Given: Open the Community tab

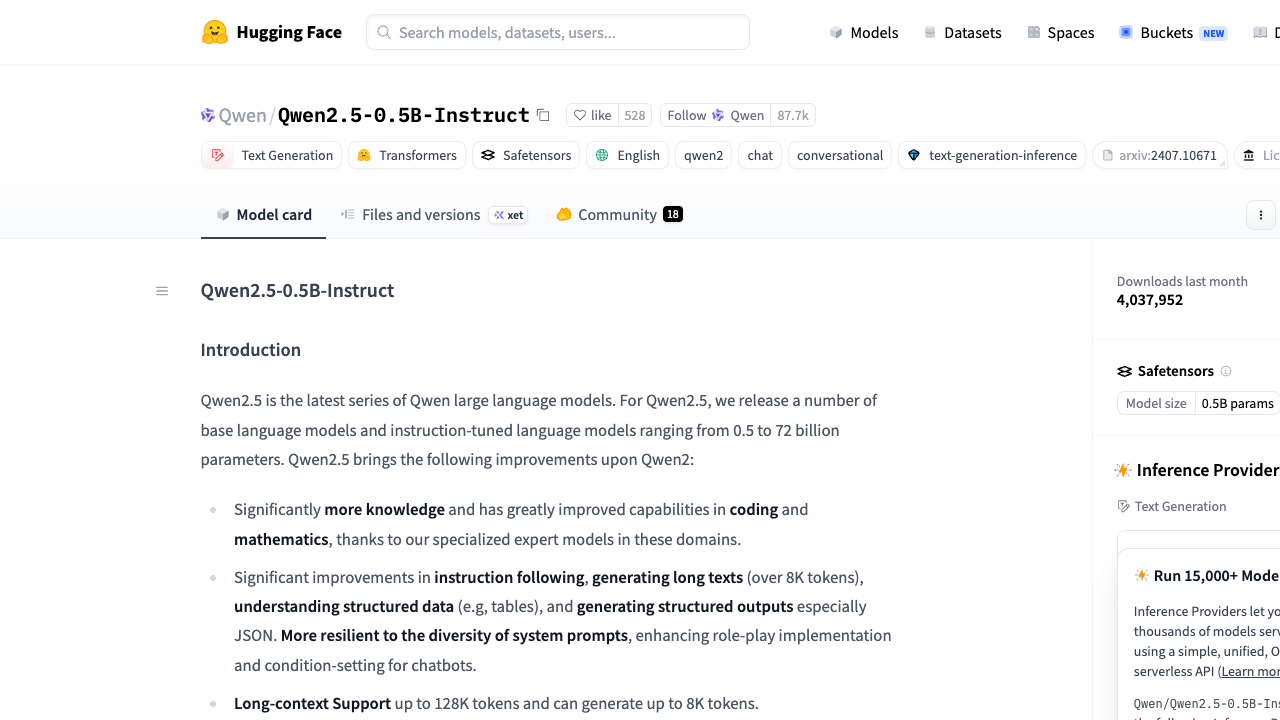Looking at the screenshot, I should [x=620, y=214].
